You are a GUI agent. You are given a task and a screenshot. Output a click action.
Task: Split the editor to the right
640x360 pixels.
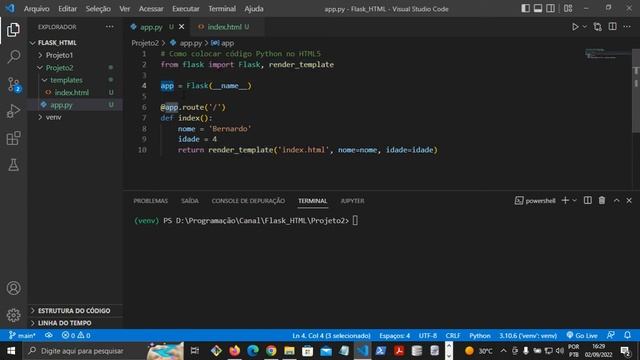pos(612,27)
